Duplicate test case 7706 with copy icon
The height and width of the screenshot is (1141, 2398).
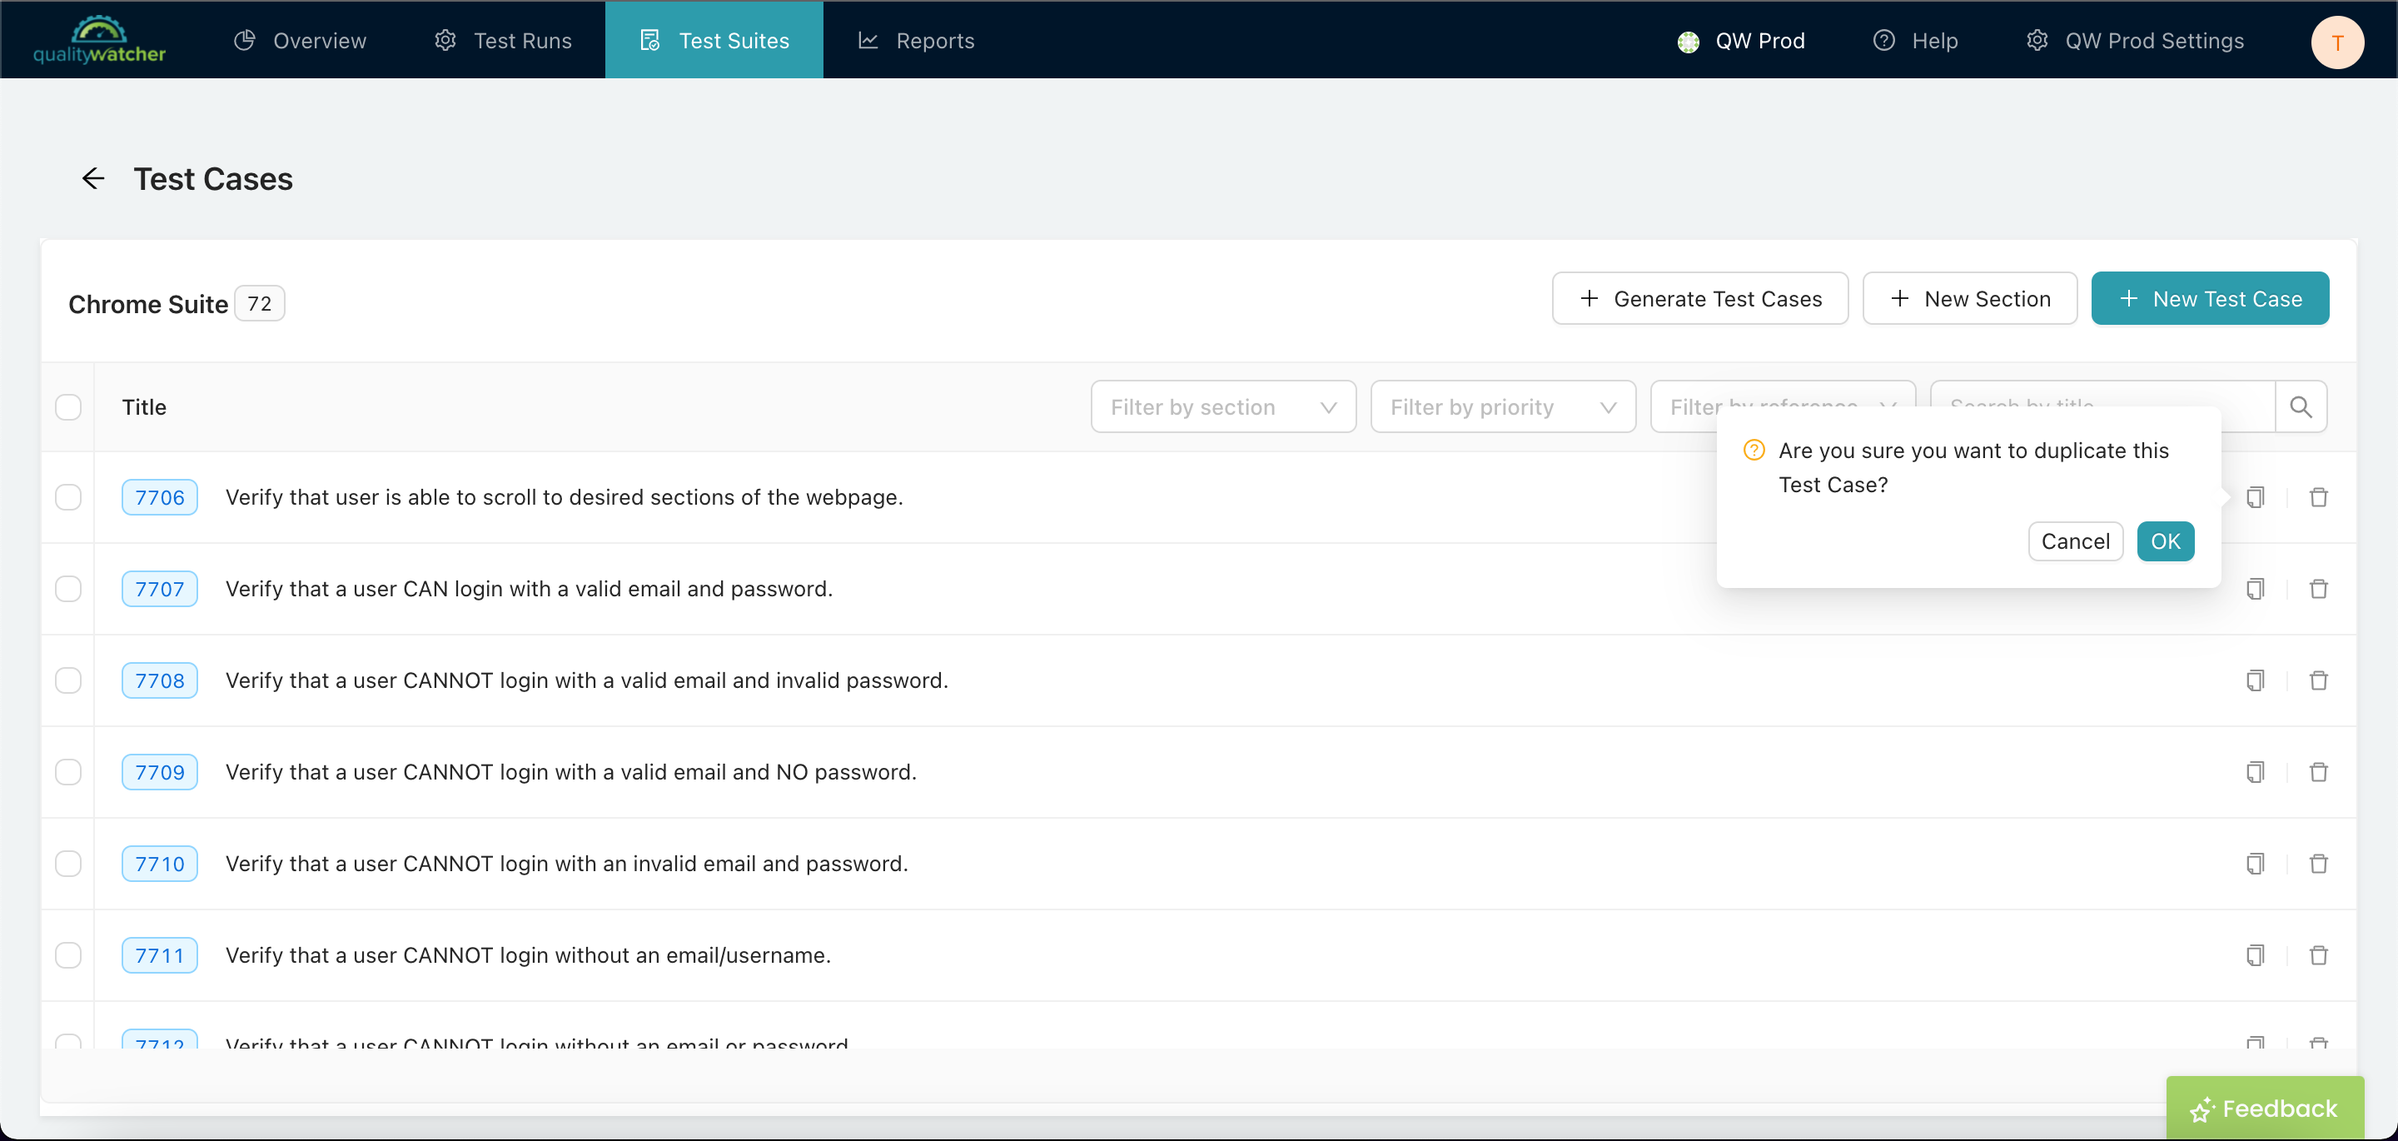2255,497
